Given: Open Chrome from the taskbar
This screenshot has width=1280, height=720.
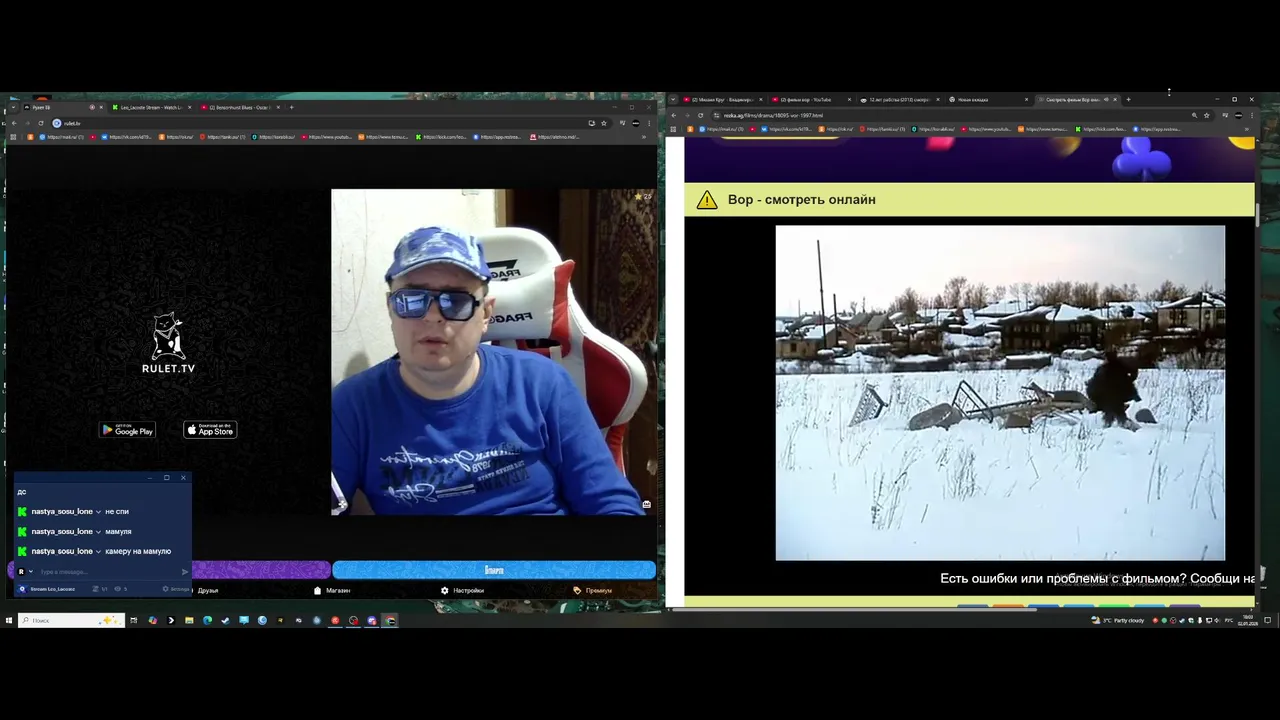Looking at the screenshot, I should pyautogui.click(x=390, y=621).
